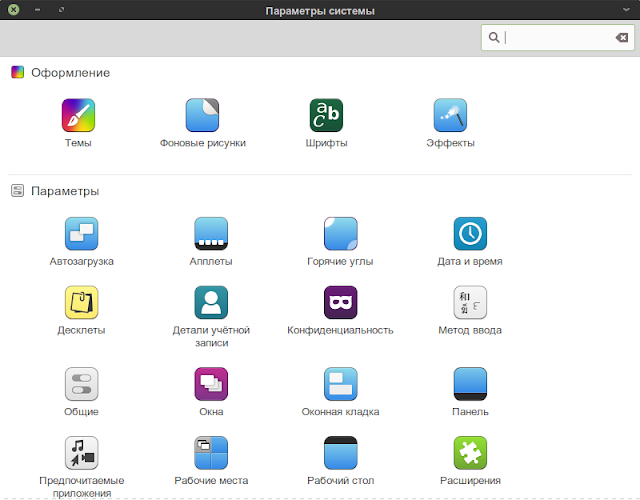Open Детали учётной записи user icon
Viewport: 640px width, 500px height.
(x=211, y=302)
